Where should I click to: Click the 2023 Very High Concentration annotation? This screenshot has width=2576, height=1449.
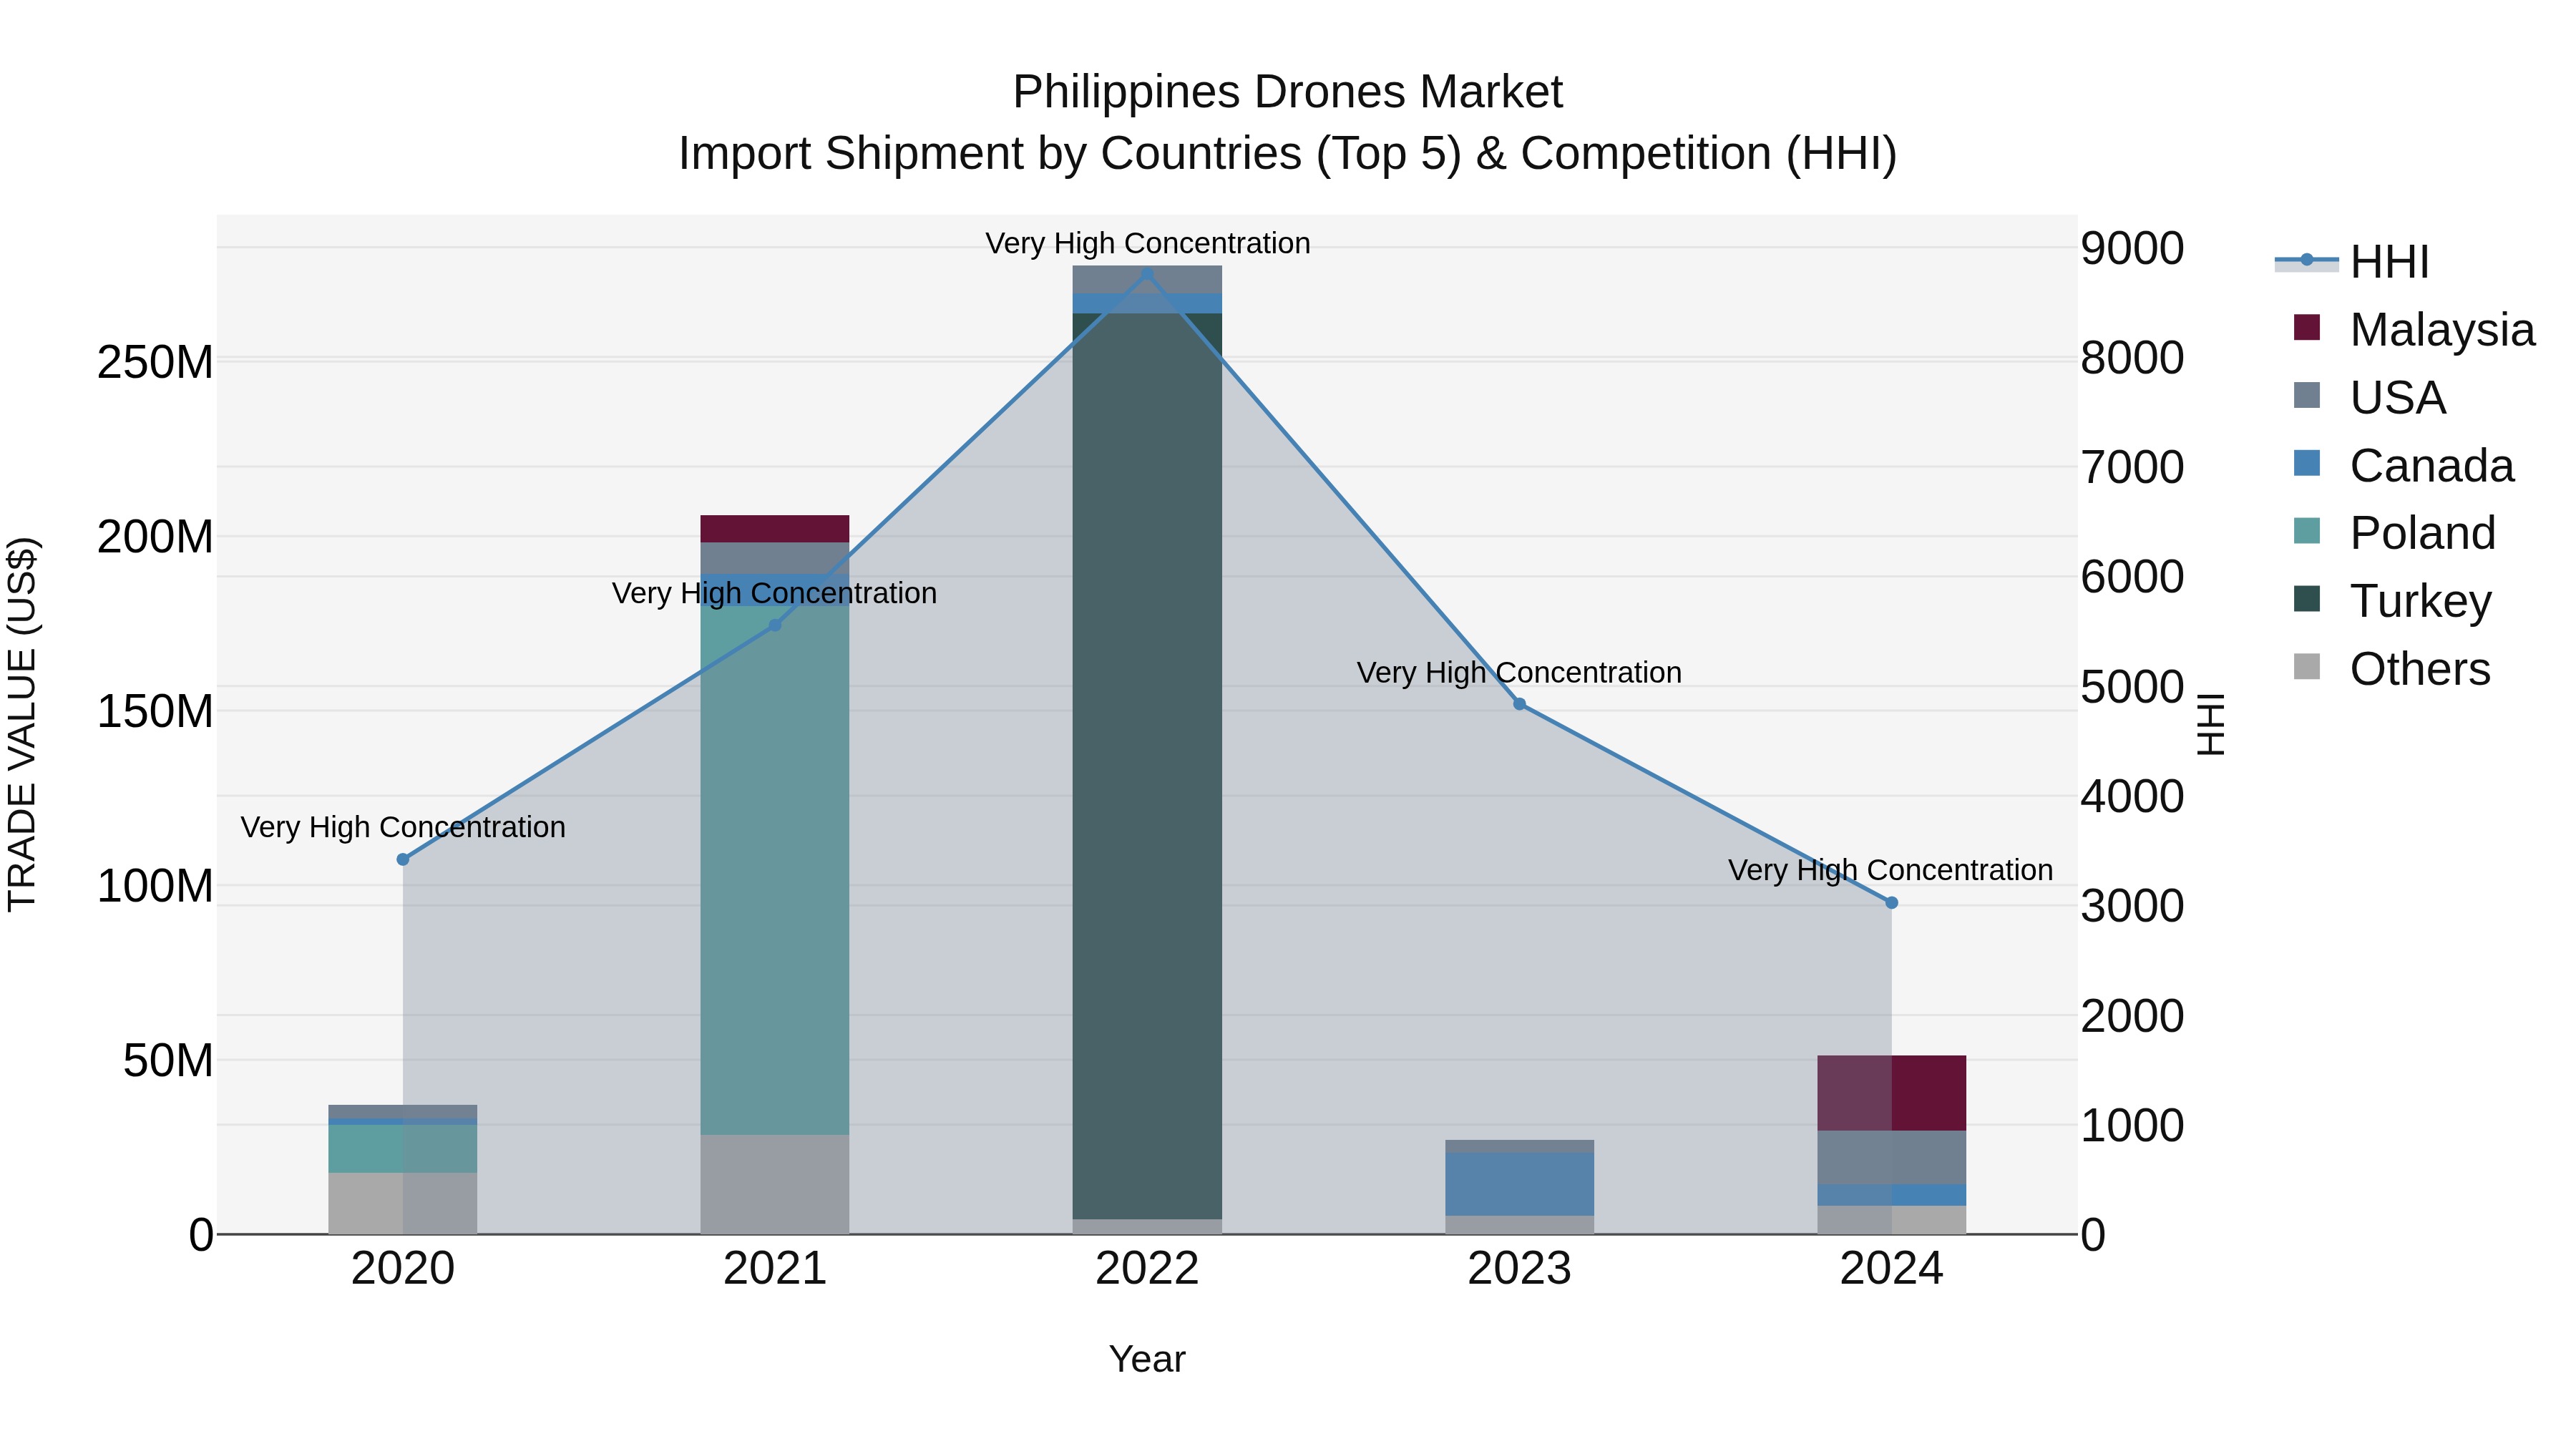pyautogui.click(x=1519, y=672)
